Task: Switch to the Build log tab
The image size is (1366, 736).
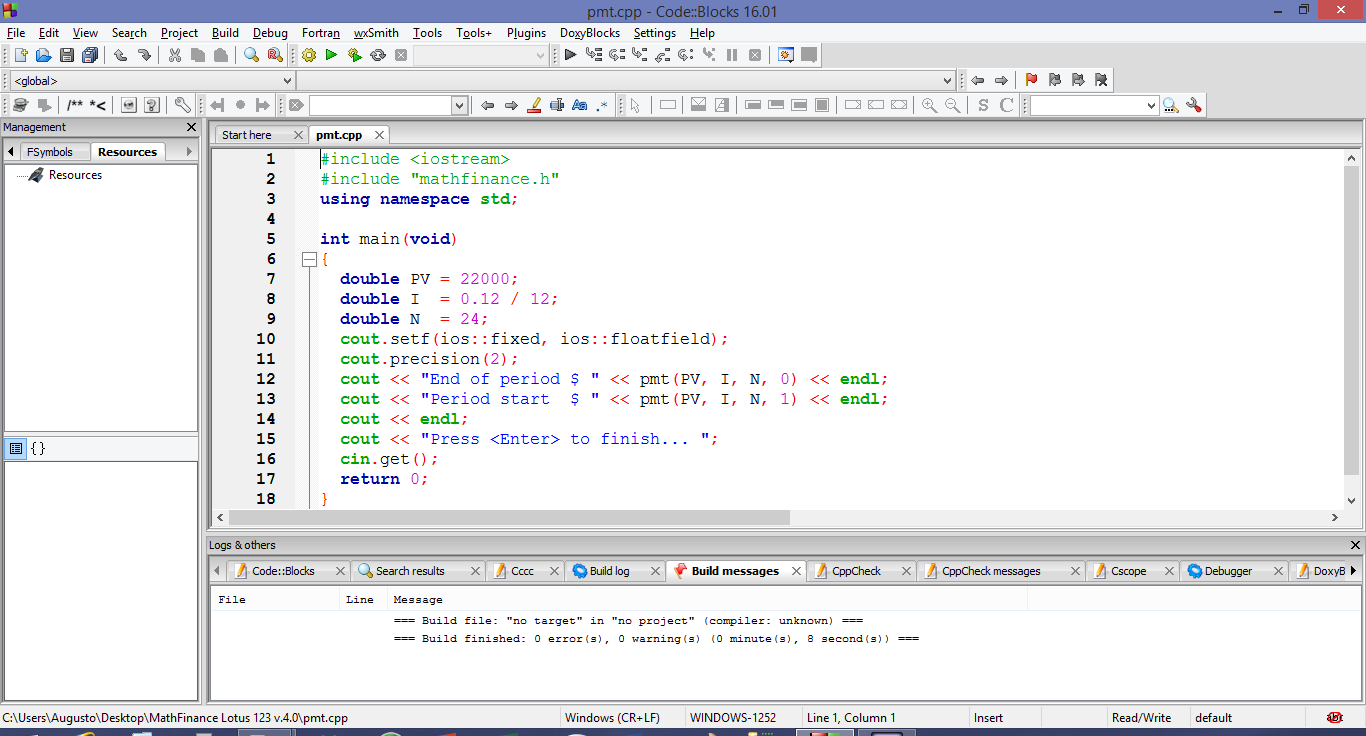Action: coord(609,571)
